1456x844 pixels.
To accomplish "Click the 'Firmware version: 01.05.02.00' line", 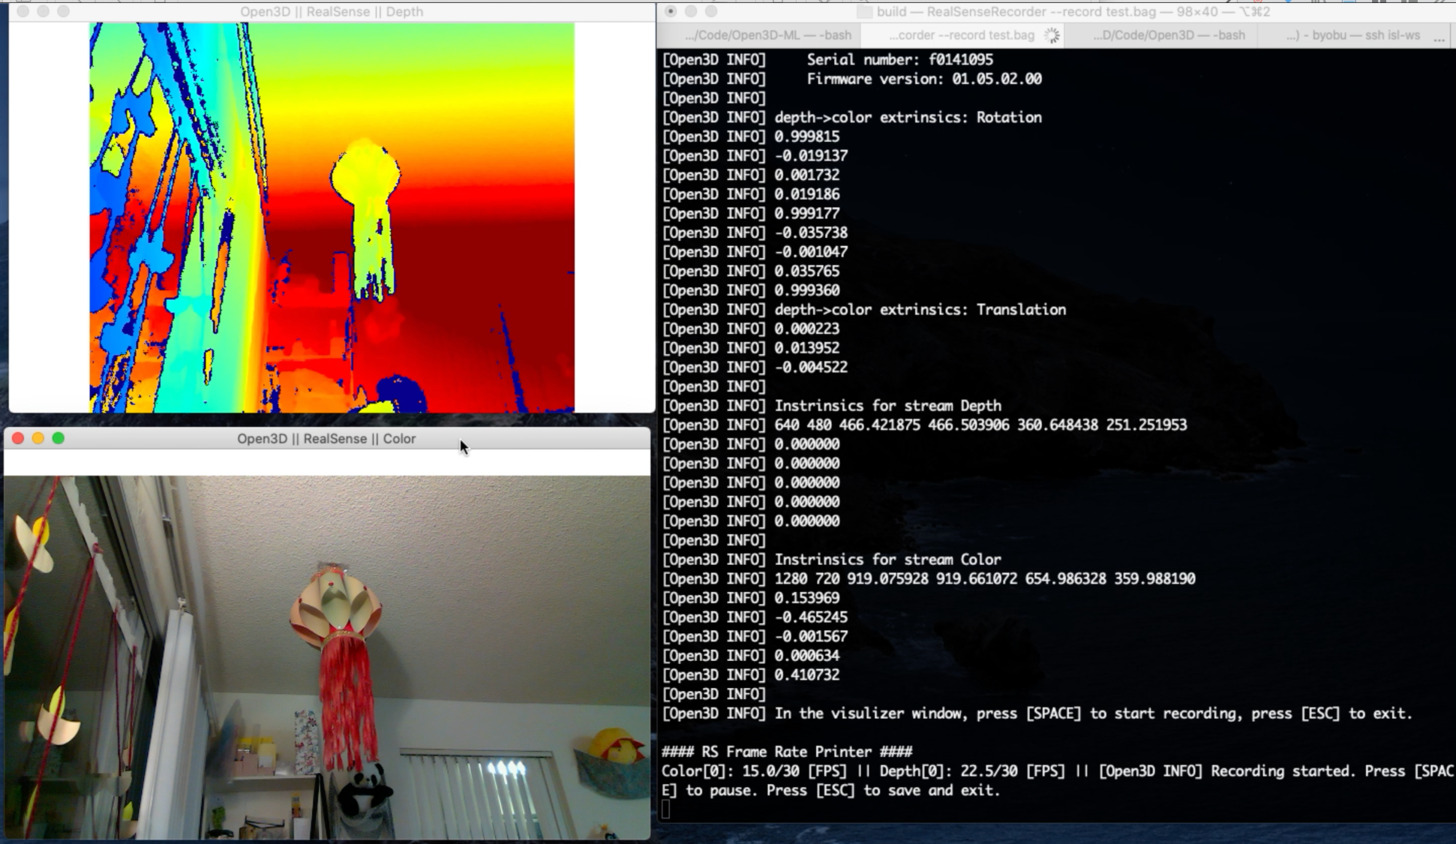I will tap(923, 79).
